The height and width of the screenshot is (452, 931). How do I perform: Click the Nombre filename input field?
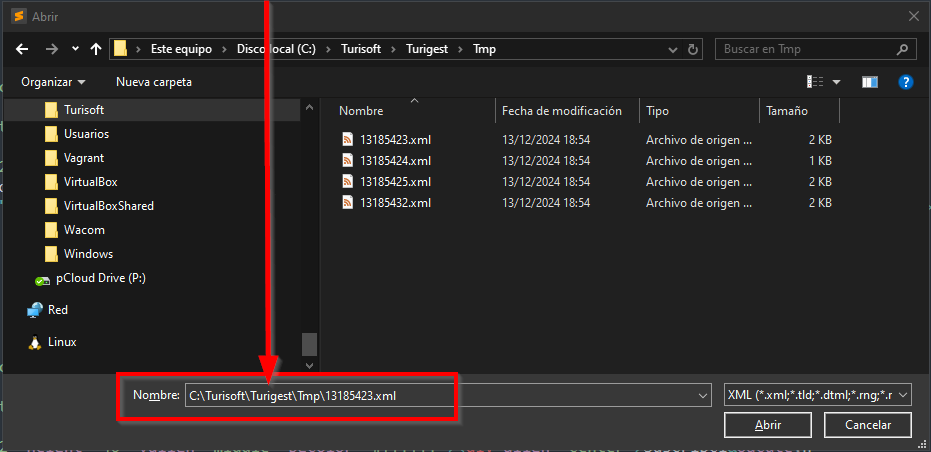click(x=440, y=395)
